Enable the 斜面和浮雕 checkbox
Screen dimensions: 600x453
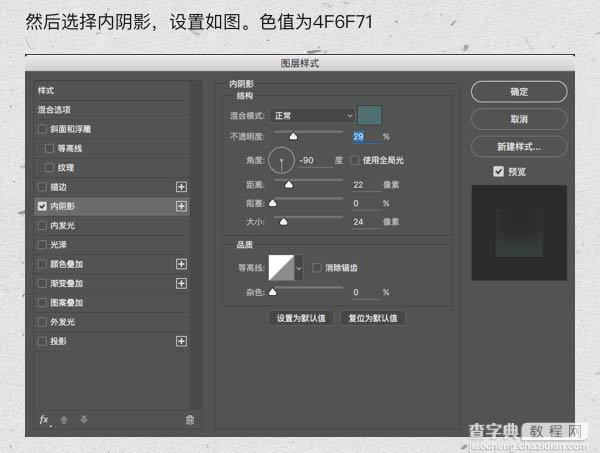point(42,129)
